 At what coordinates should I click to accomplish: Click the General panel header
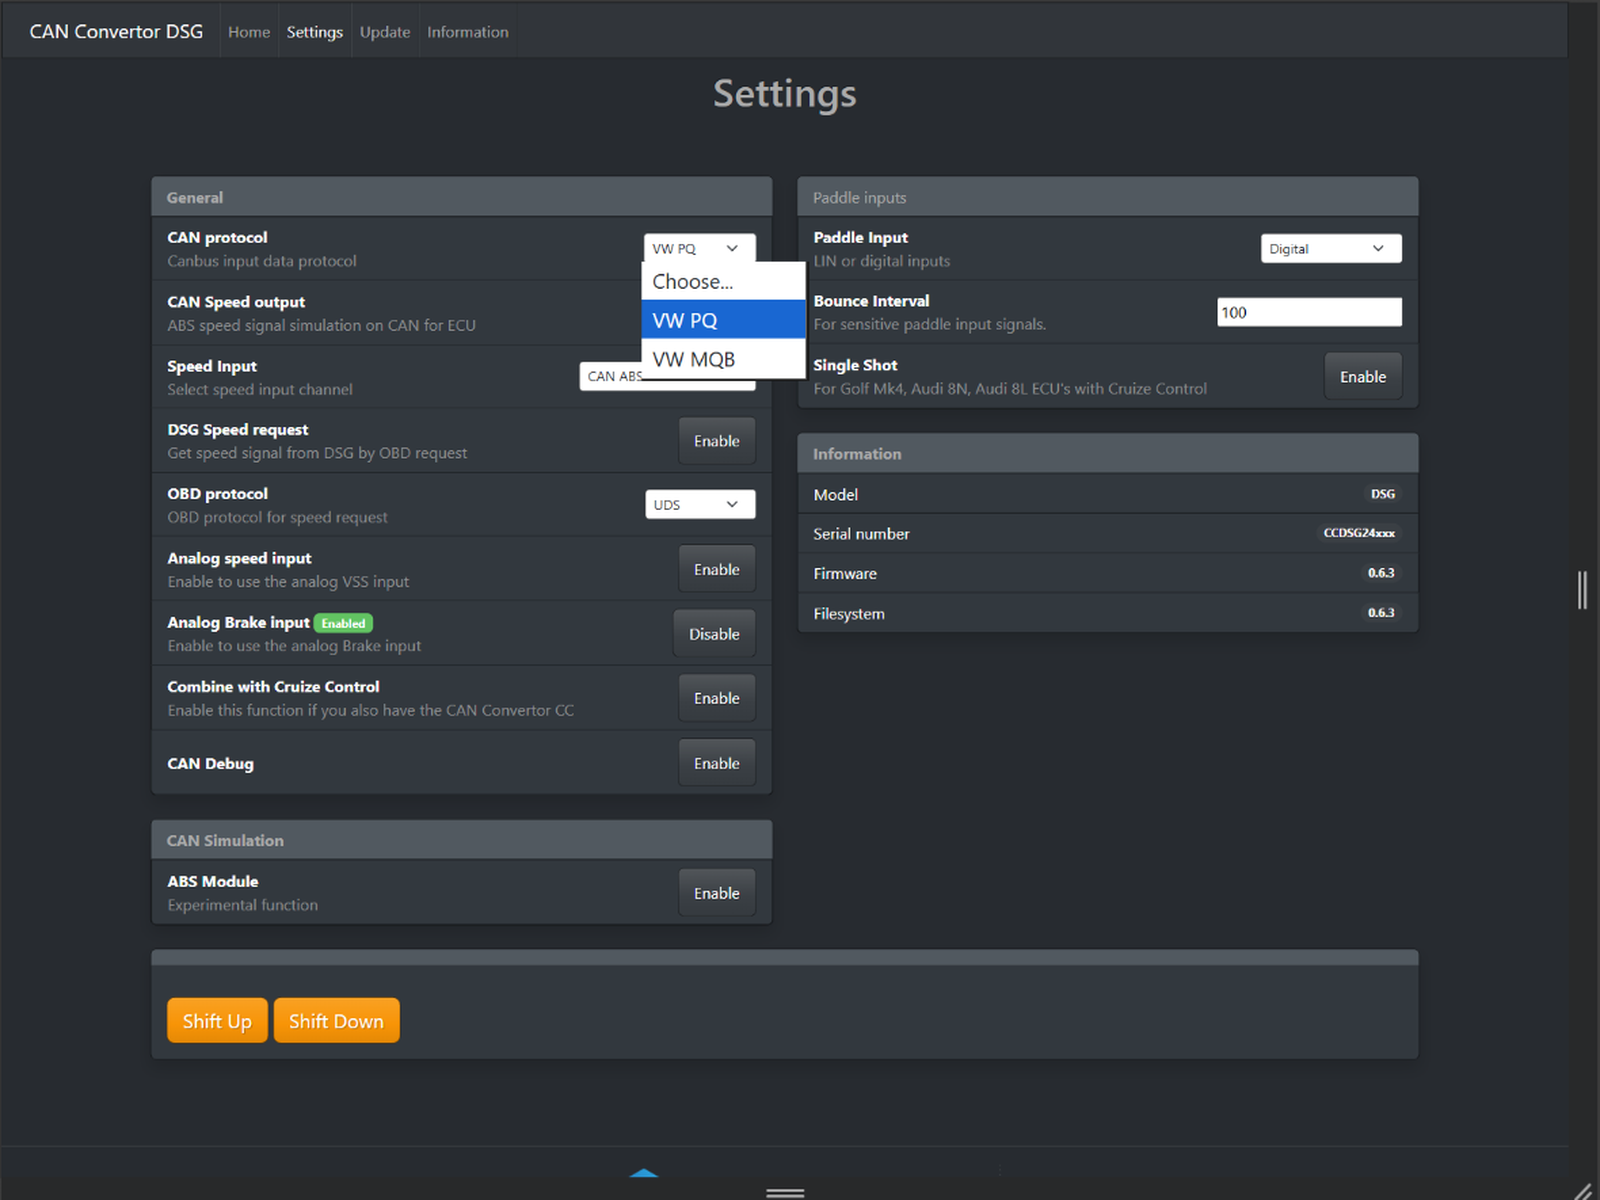(x=461, y=197)
